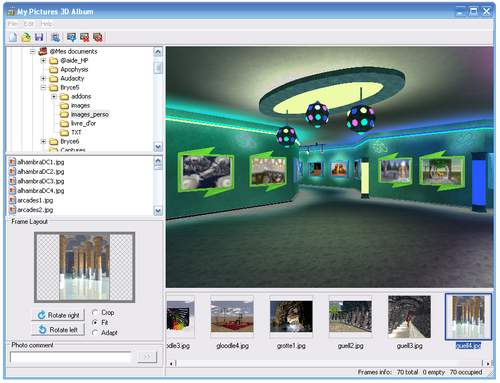Click the file icon beside alhambraDC3.jpg
Viewport: 500px width, 383px height.
pyautogui.click(x=12, y=181)
